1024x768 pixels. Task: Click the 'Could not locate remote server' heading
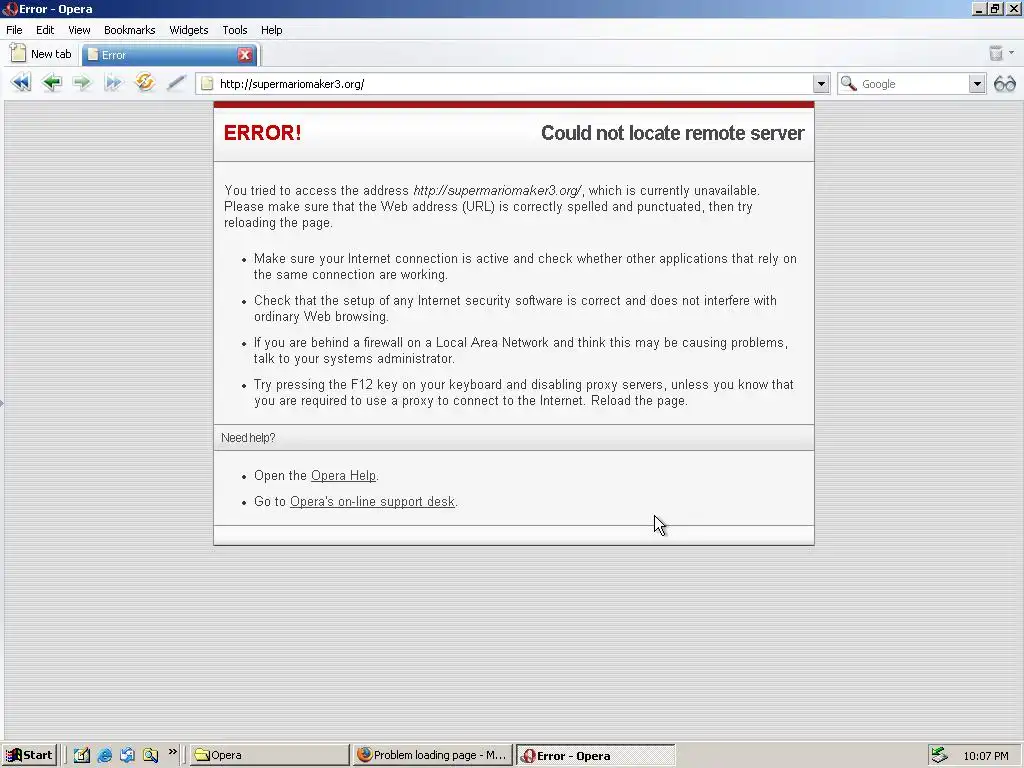(x=673, y=133)
